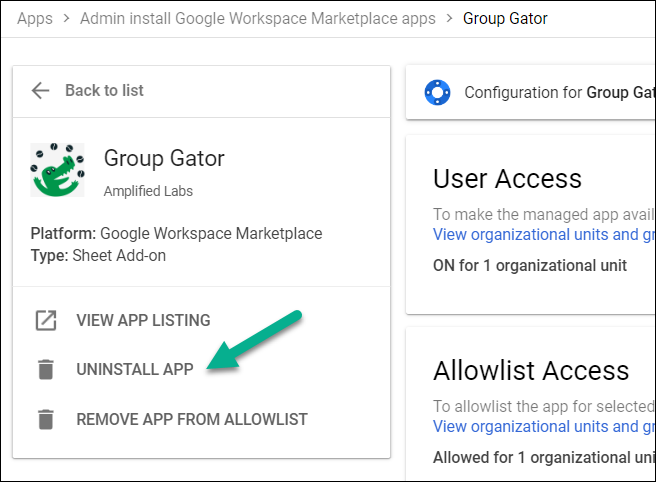Click the chevron after Apps breadcrumb

66,18
